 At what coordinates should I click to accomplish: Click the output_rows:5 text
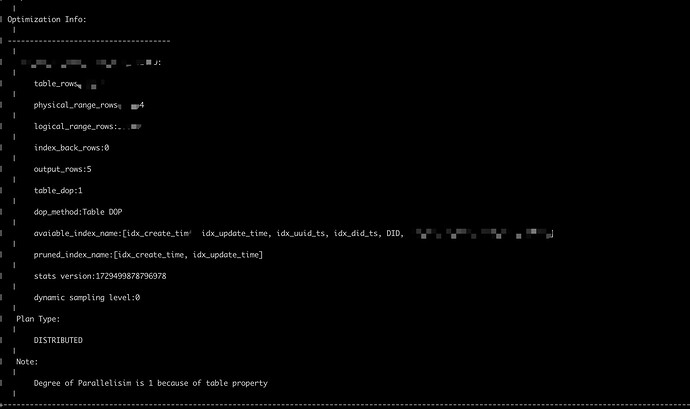pos(62,169)
